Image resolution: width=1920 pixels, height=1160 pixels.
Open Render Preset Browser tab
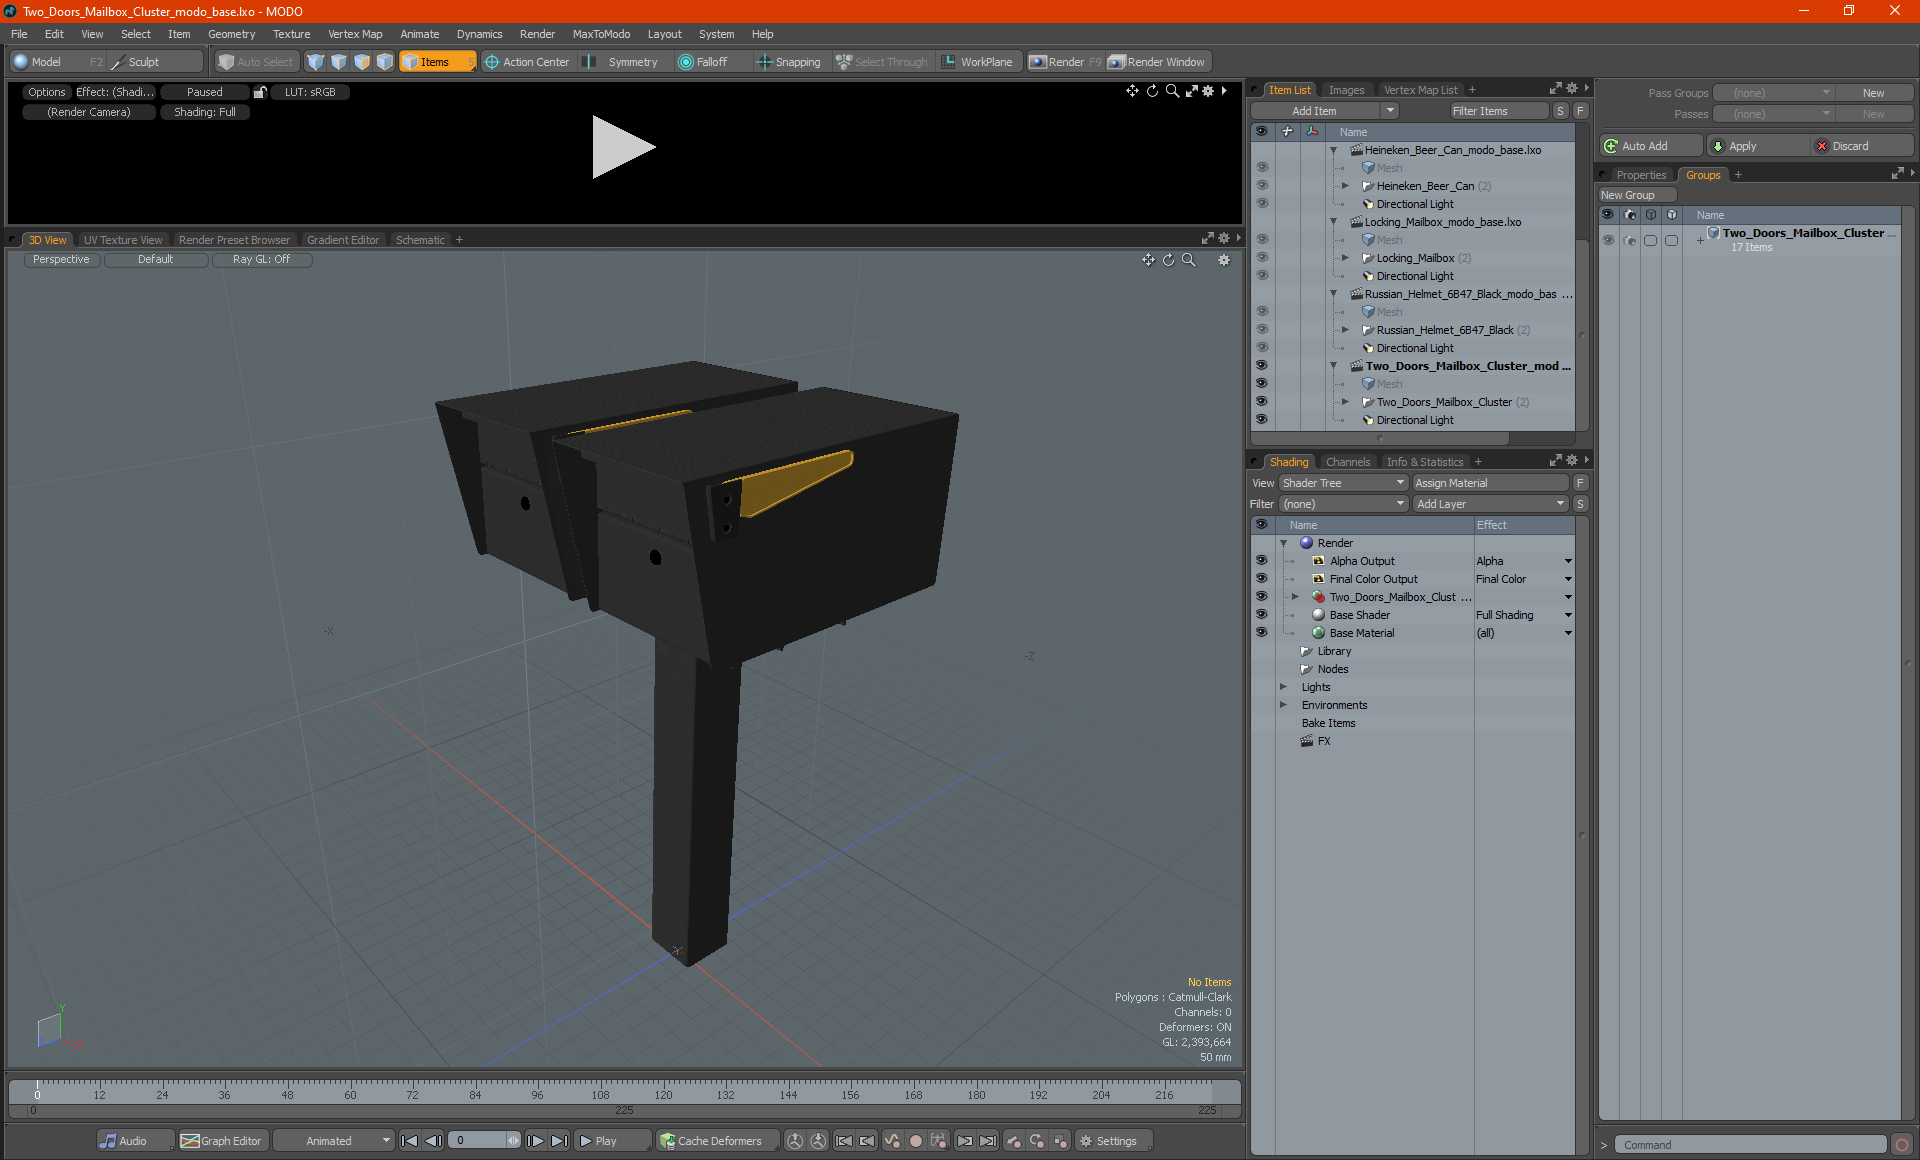point(234,240)
